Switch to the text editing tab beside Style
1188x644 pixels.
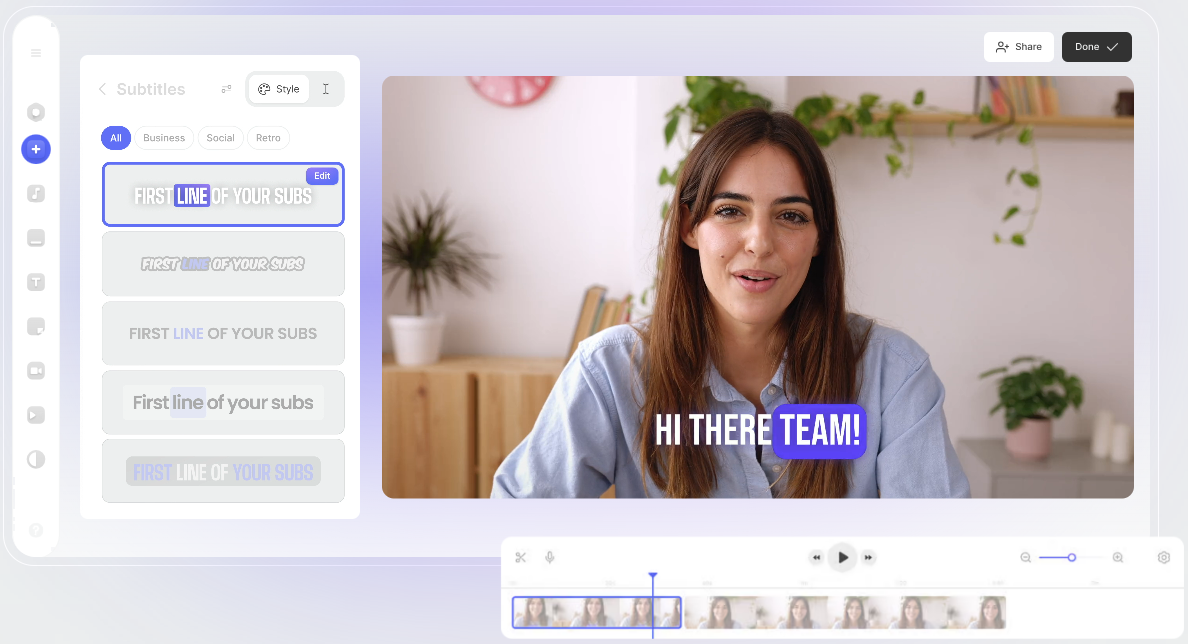point(325,89)
